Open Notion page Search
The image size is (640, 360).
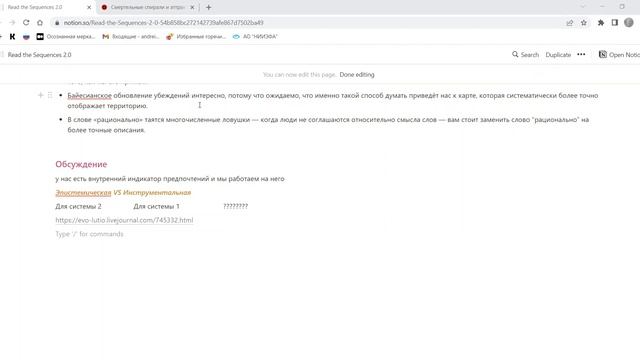pyautogui.click(x=525, y=55)
